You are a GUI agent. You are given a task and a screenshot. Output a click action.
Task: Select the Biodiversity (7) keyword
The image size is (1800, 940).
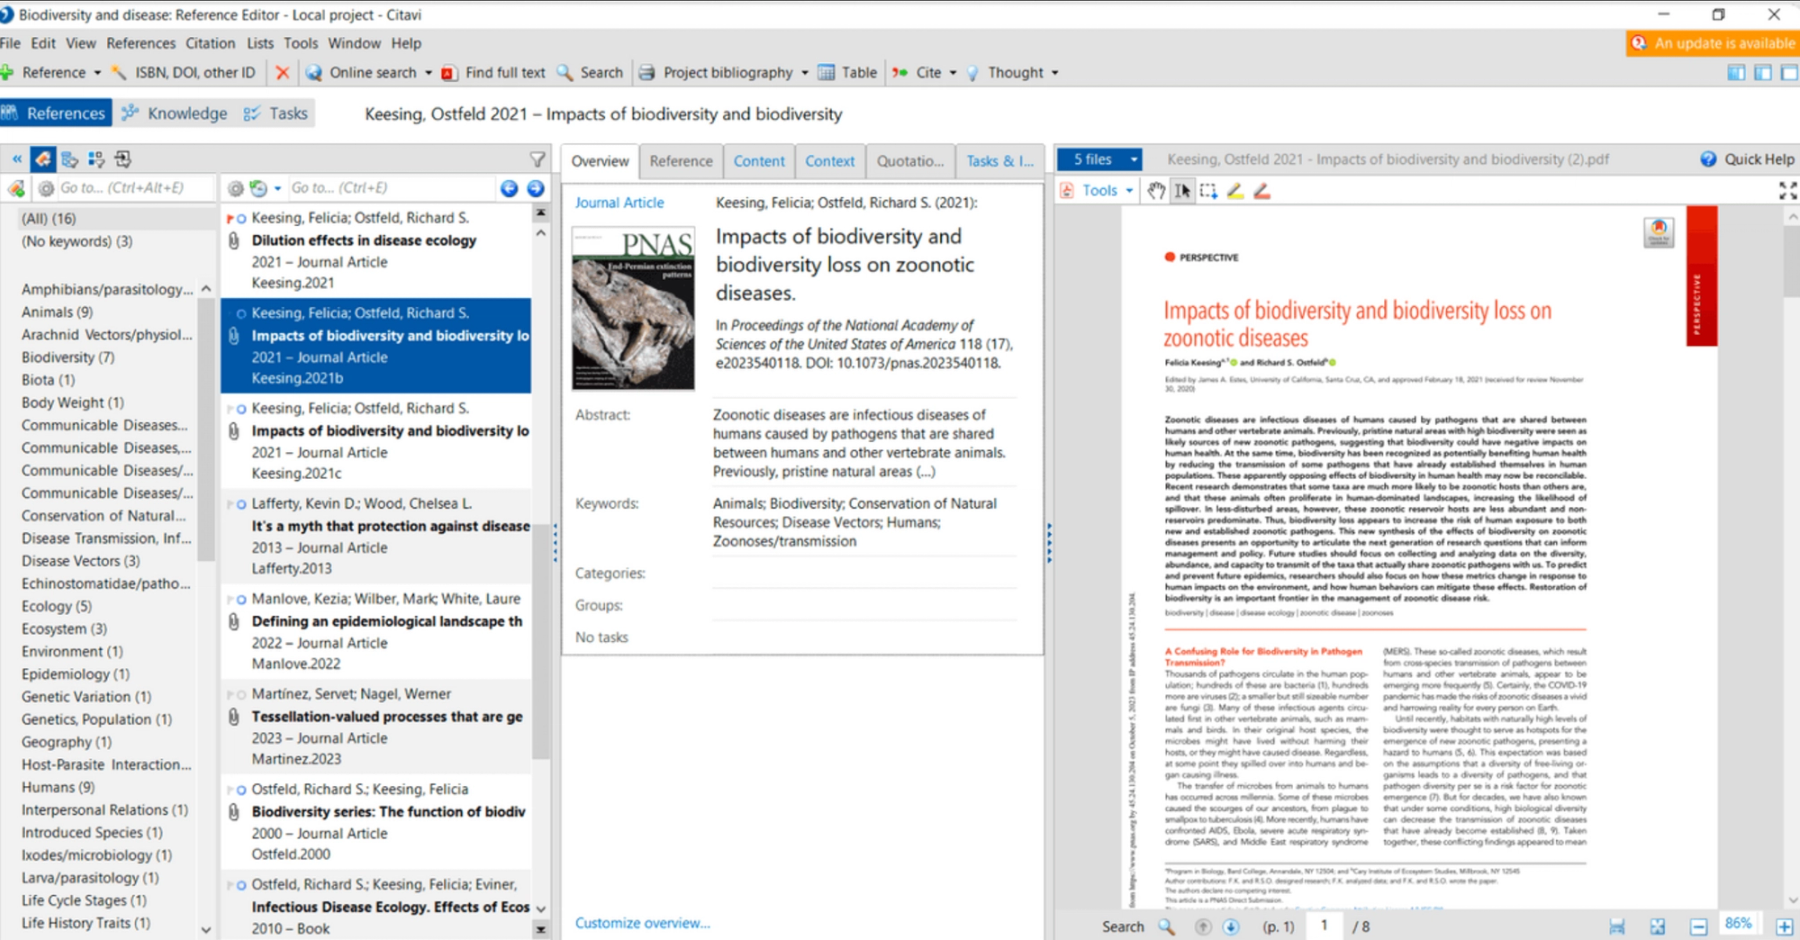pyautogui.click(x=68, y=357)
